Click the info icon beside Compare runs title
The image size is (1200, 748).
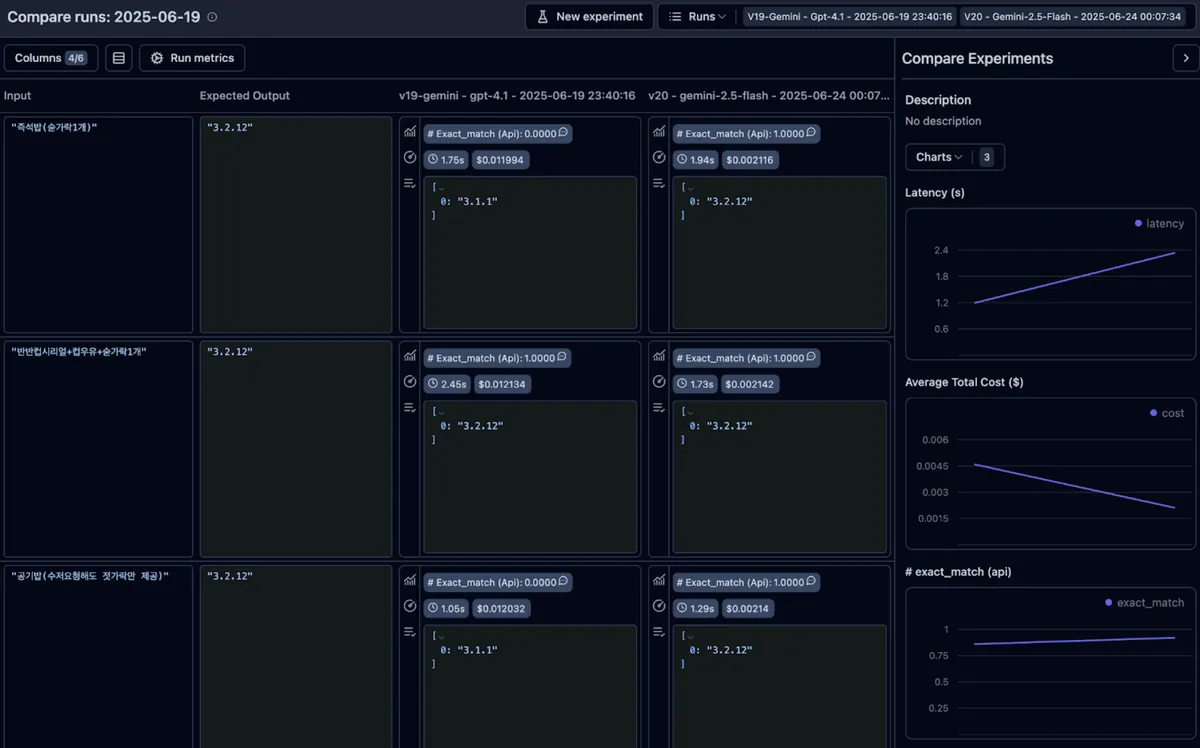click(212, 17)
